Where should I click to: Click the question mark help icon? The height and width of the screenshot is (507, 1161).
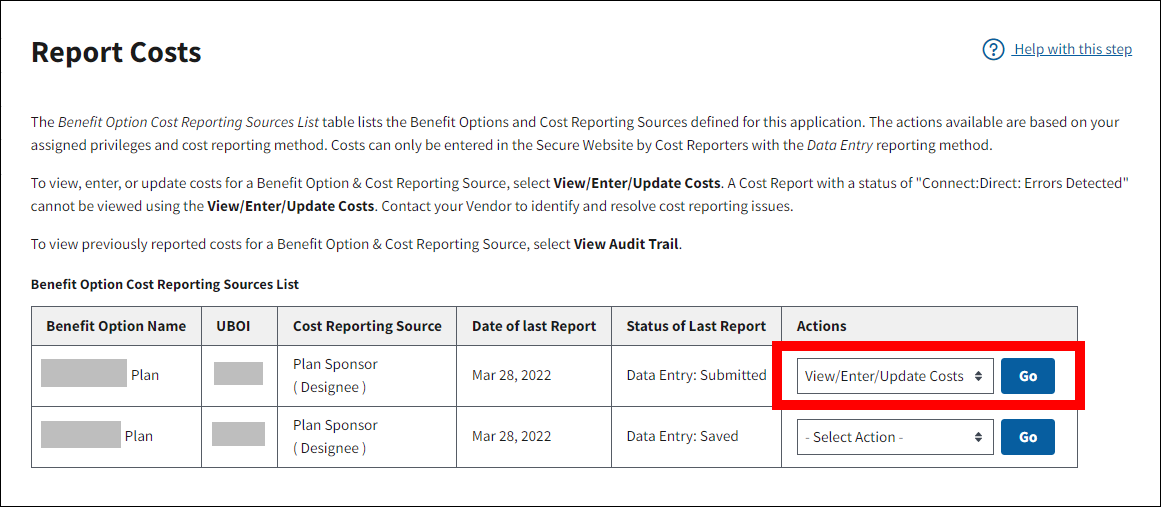tap(992, 50)
